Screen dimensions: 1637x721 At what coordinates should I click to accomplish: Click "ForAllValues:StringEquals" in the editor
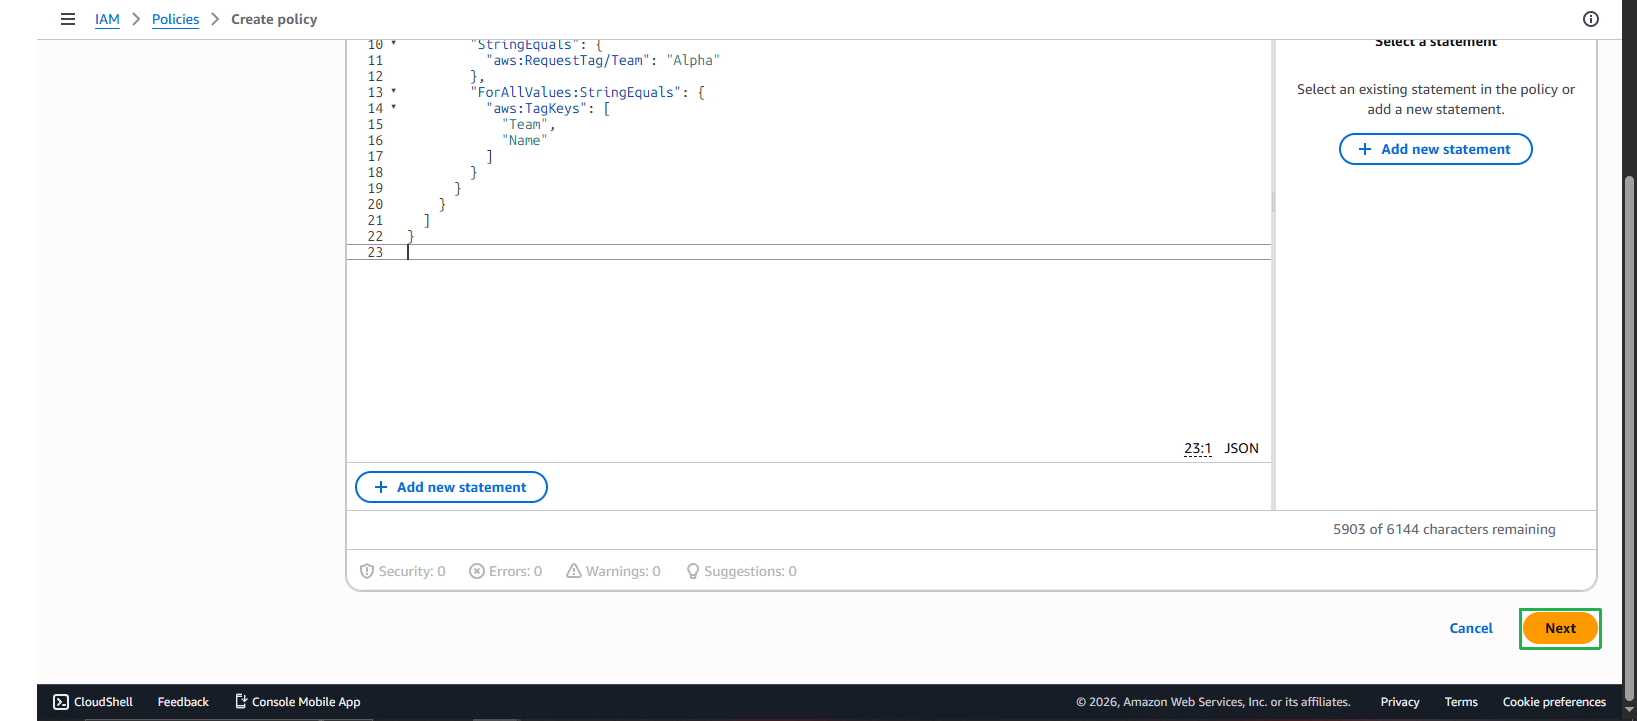[576, 92]
